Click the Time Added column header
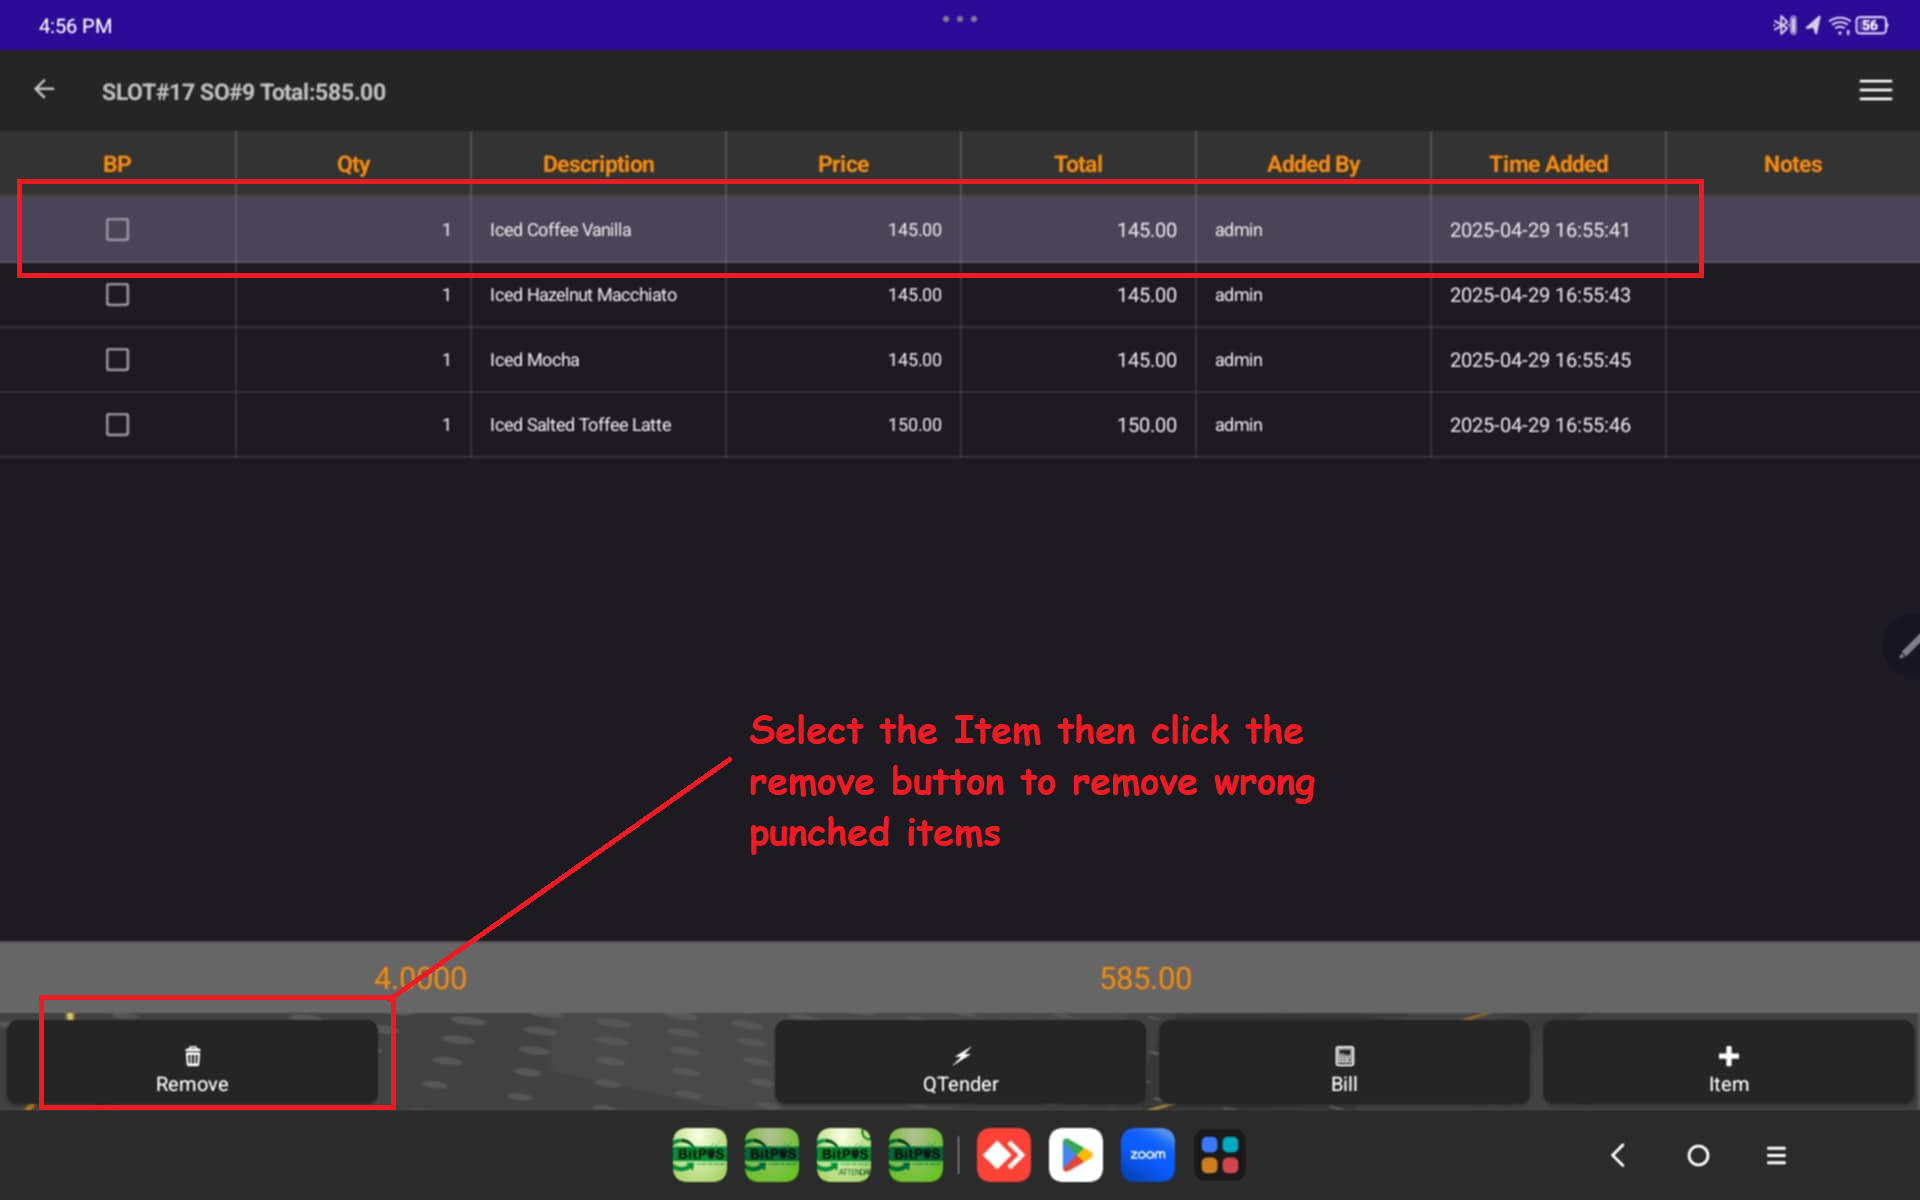Screen dimensions: 1920x1200 [1548, 164]
